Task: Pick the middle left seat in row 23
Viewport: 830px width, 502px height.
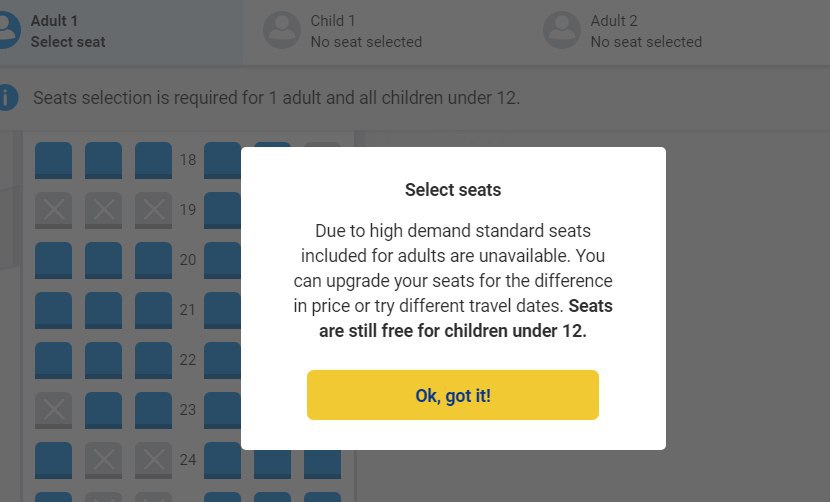Action: pyautogui.click(x=103, y=410)
